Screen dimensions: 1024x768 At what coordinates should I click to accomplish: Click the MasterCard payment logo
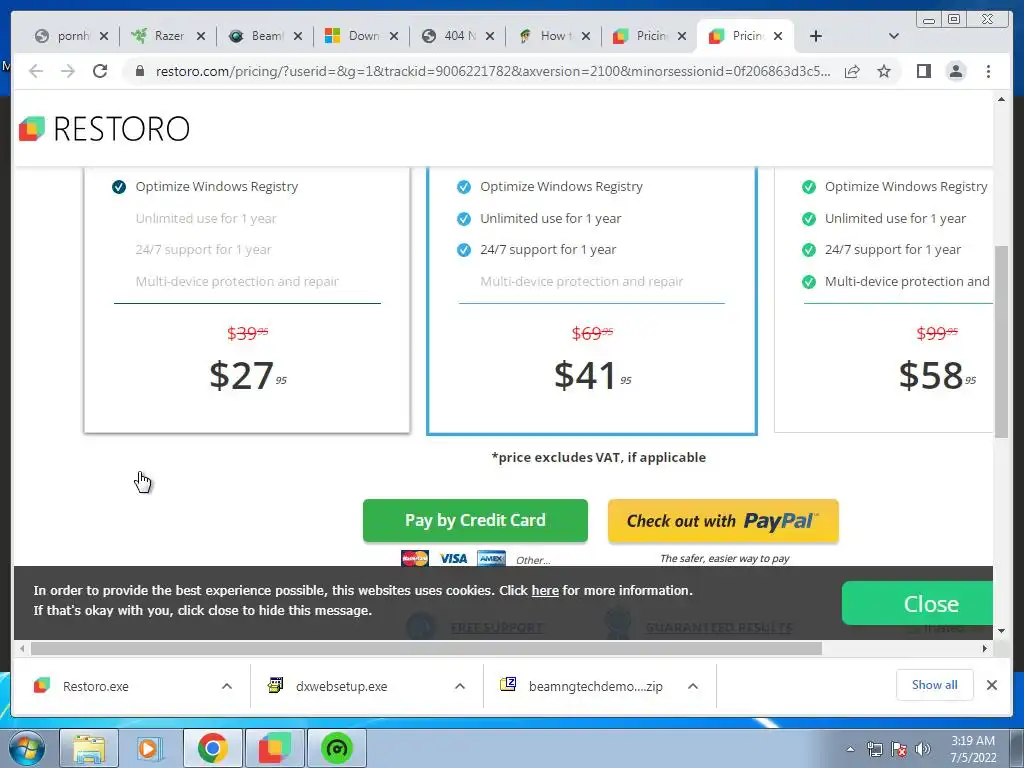pos(415,558)
